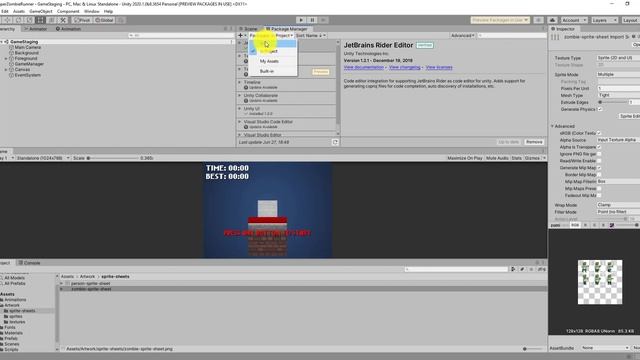This screenshot has width=640, height=360.
Task: Open View changelog link
Action: [404, 67]
